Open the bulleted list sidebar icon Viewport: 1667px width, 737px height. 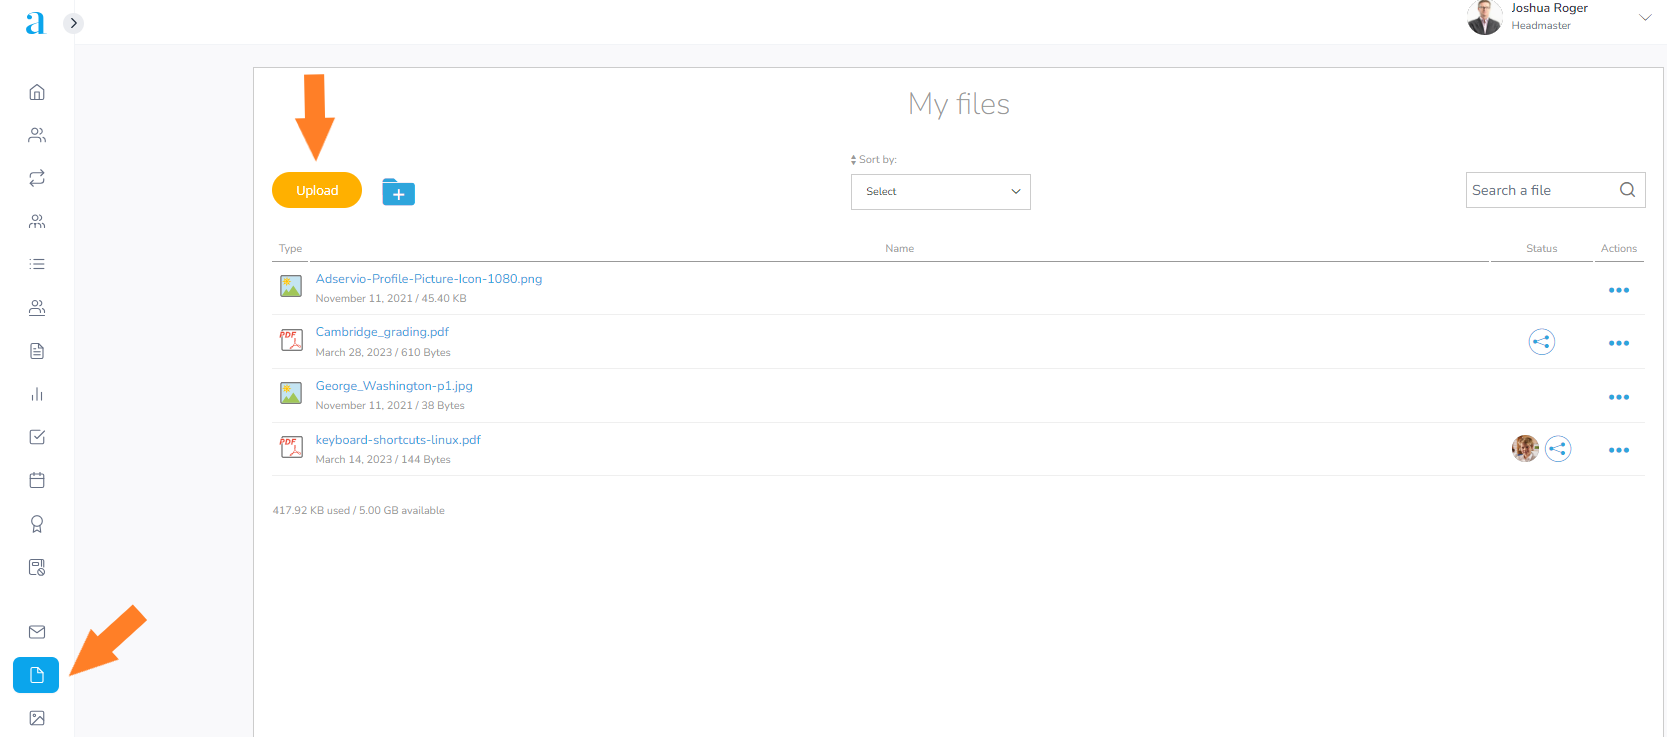pos(37,264)
